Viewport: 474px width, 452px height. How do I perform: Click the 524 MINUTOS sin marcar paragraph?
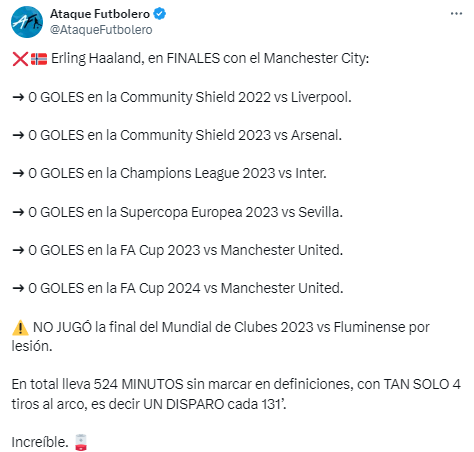point(236,394)
